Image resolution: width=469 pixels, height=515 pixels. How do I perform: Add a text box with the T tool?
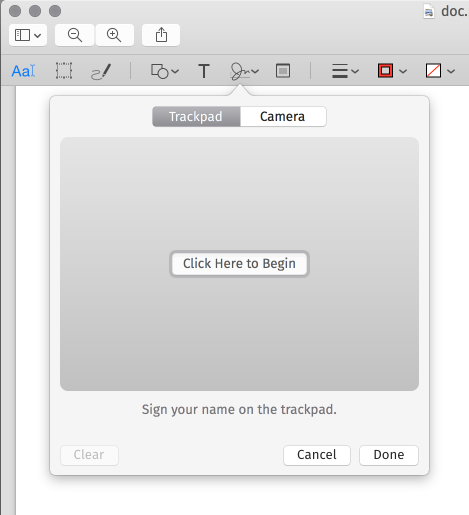(x=204, y=71)
